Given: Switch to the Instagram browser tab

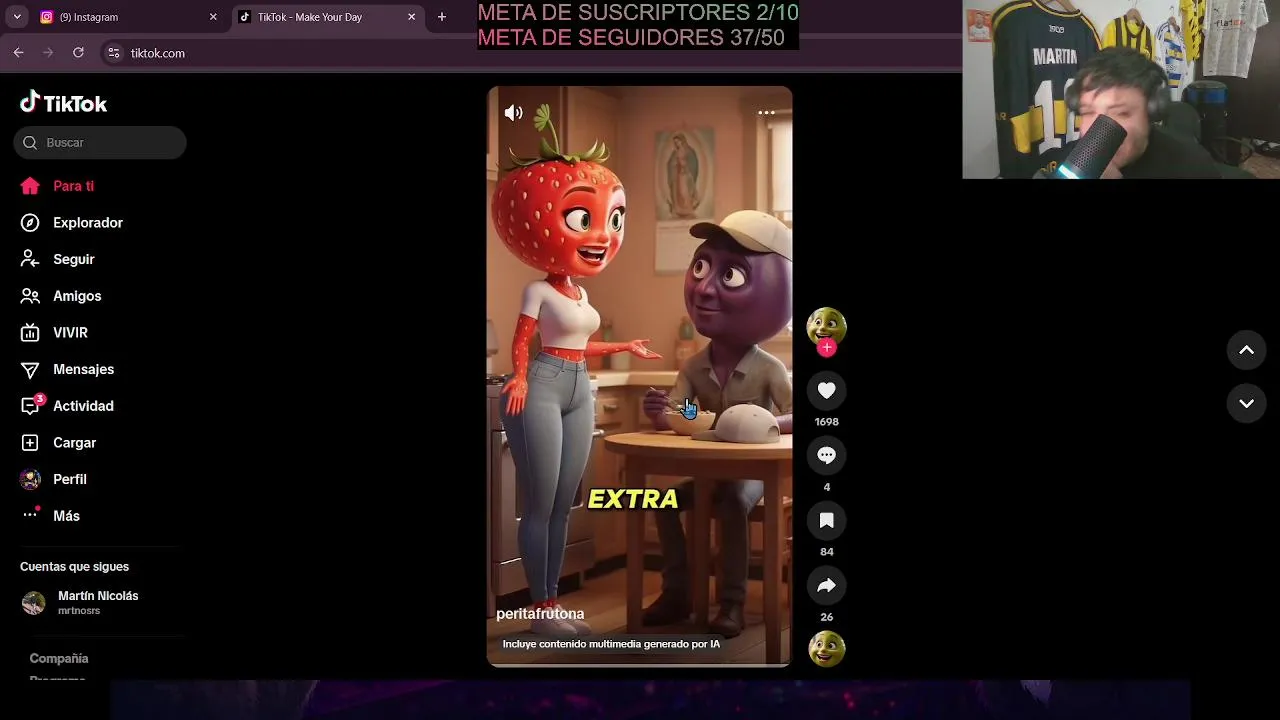Looking at the screenshot, I should click(128, 17).
